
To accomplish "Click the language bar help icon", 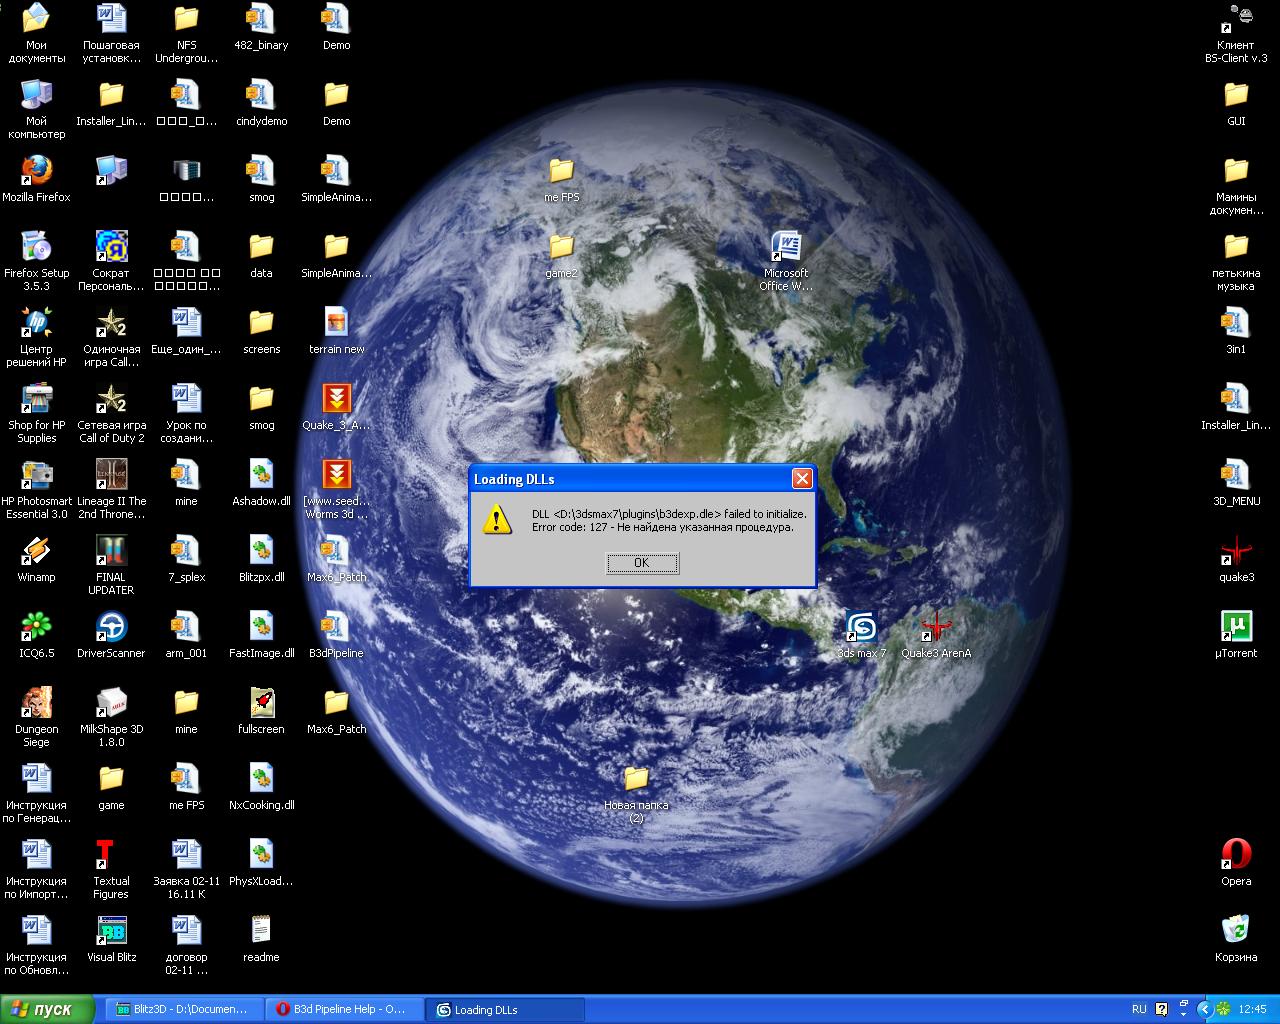I will click(x=1162, y=1009).
